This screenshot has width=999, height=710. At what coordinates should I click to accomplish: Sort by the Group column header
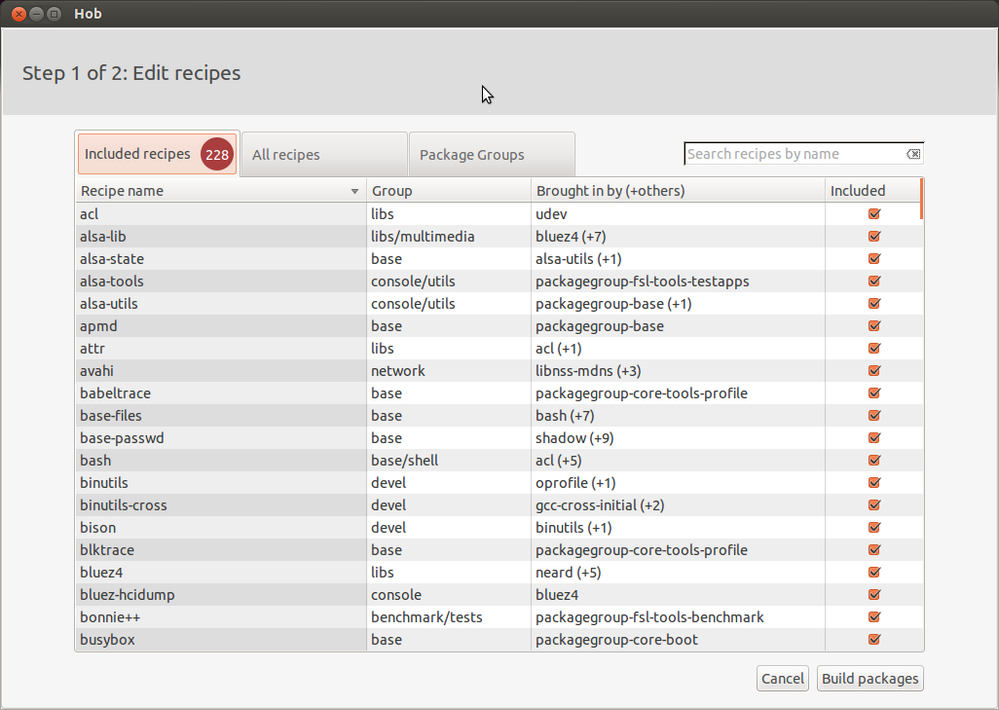point(449,191)
